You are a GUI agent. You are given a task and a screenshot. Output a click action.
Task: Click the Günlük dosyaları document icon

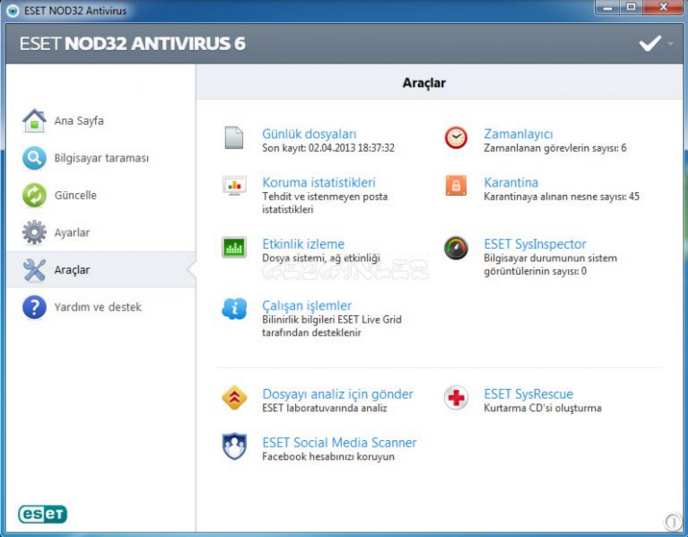(234, 138)
